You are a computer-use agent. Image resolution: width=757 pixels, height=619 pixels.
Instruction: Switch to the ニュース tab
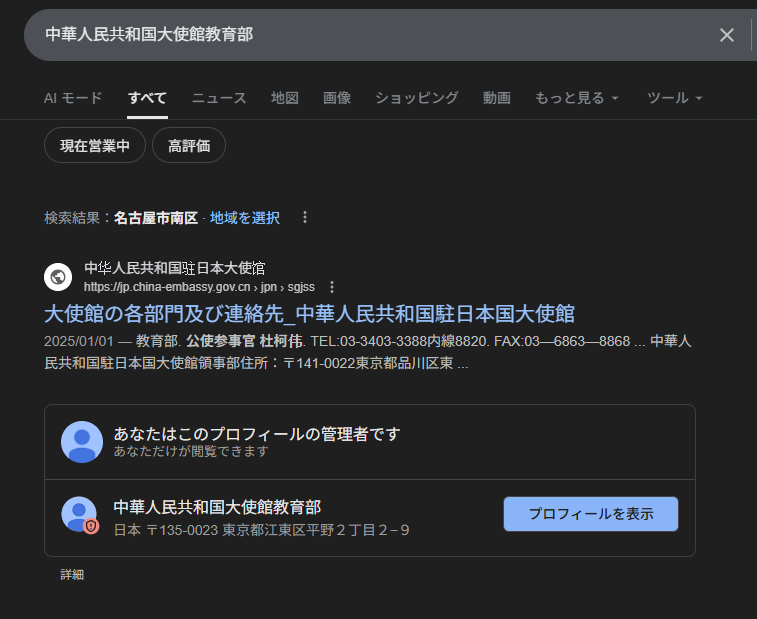coord(219,98)
